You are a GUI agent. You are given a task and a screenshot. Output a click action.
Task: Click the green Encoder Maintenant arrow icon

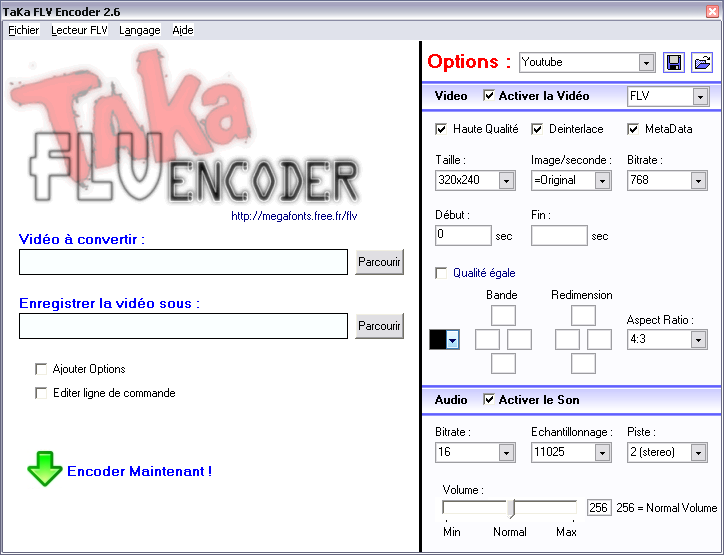click(x=44, y=469)
